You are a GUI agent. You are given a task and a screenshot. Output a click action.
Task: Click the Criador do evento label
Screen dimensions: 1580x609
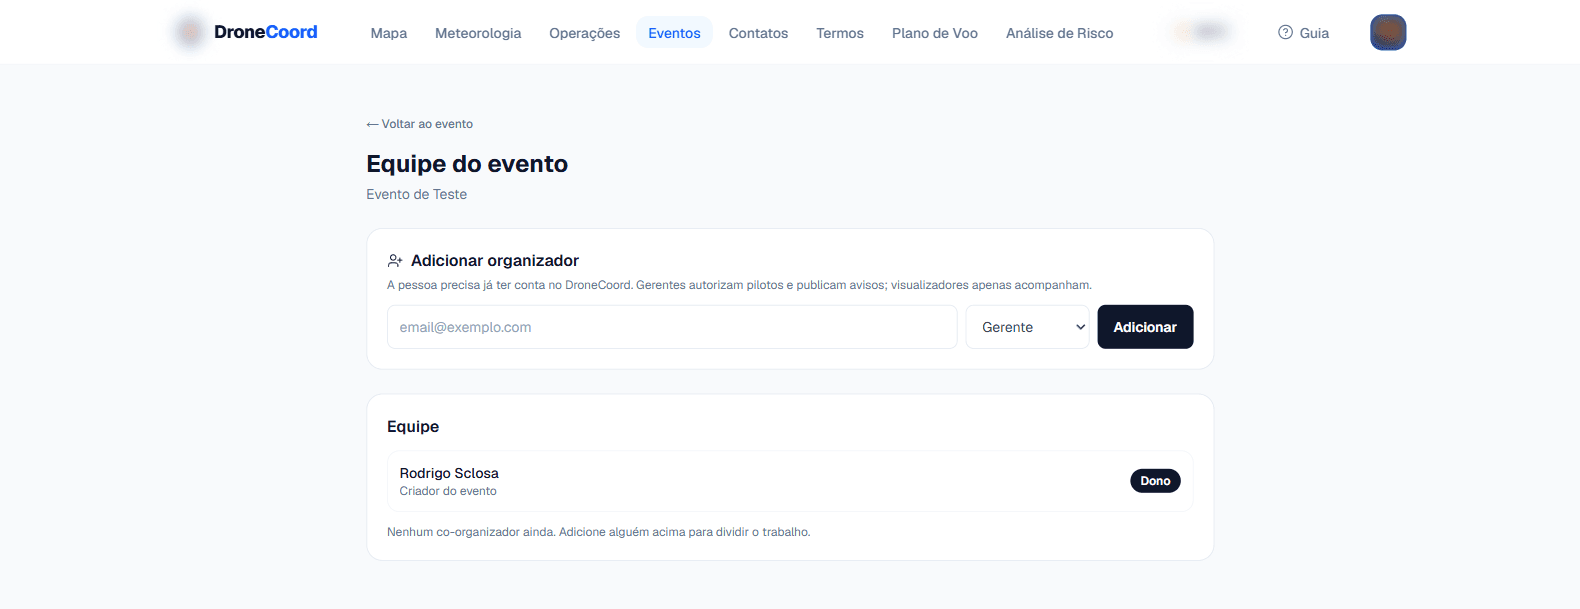click(448, 491)
